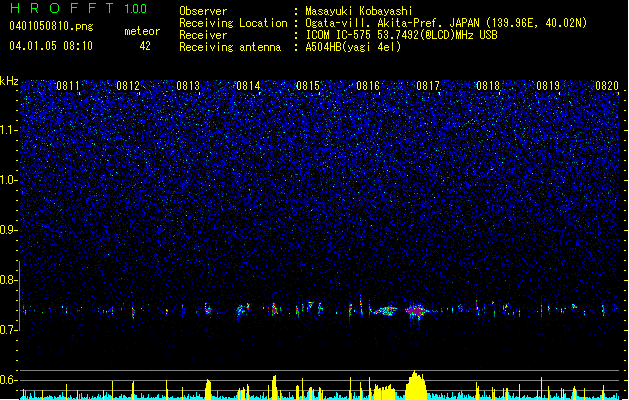Click the Receiving Location label
629x400 pixels.
coord(233,23)
